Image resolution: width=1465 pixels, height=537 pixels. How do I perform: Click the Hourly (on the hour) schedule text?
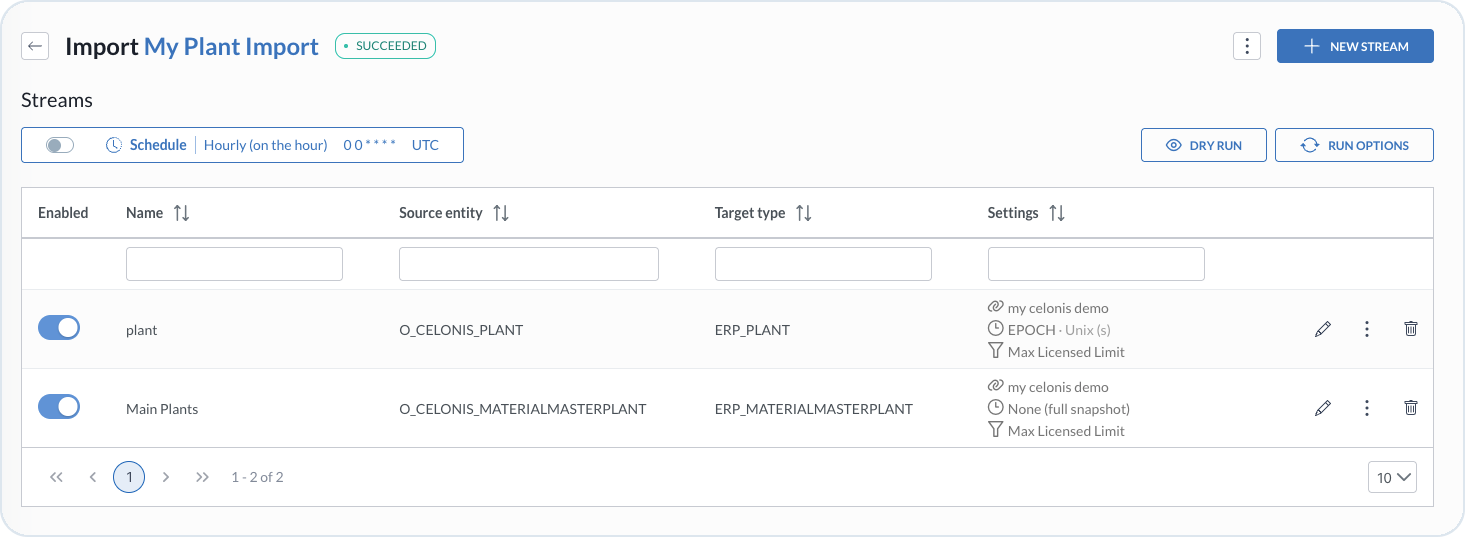[x=266, y=145]
